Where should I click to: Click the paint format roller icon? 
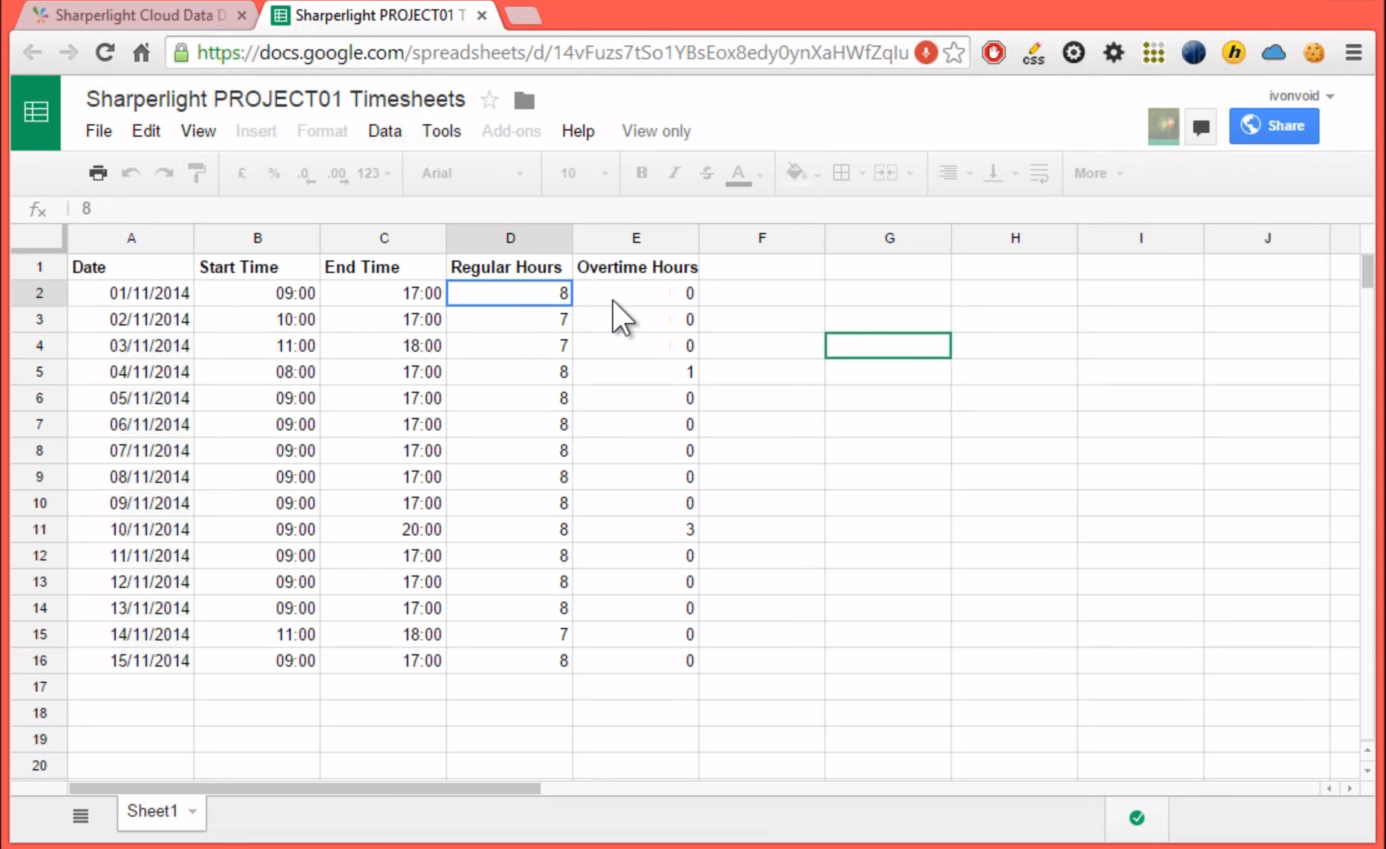click(x=197, y=173)
